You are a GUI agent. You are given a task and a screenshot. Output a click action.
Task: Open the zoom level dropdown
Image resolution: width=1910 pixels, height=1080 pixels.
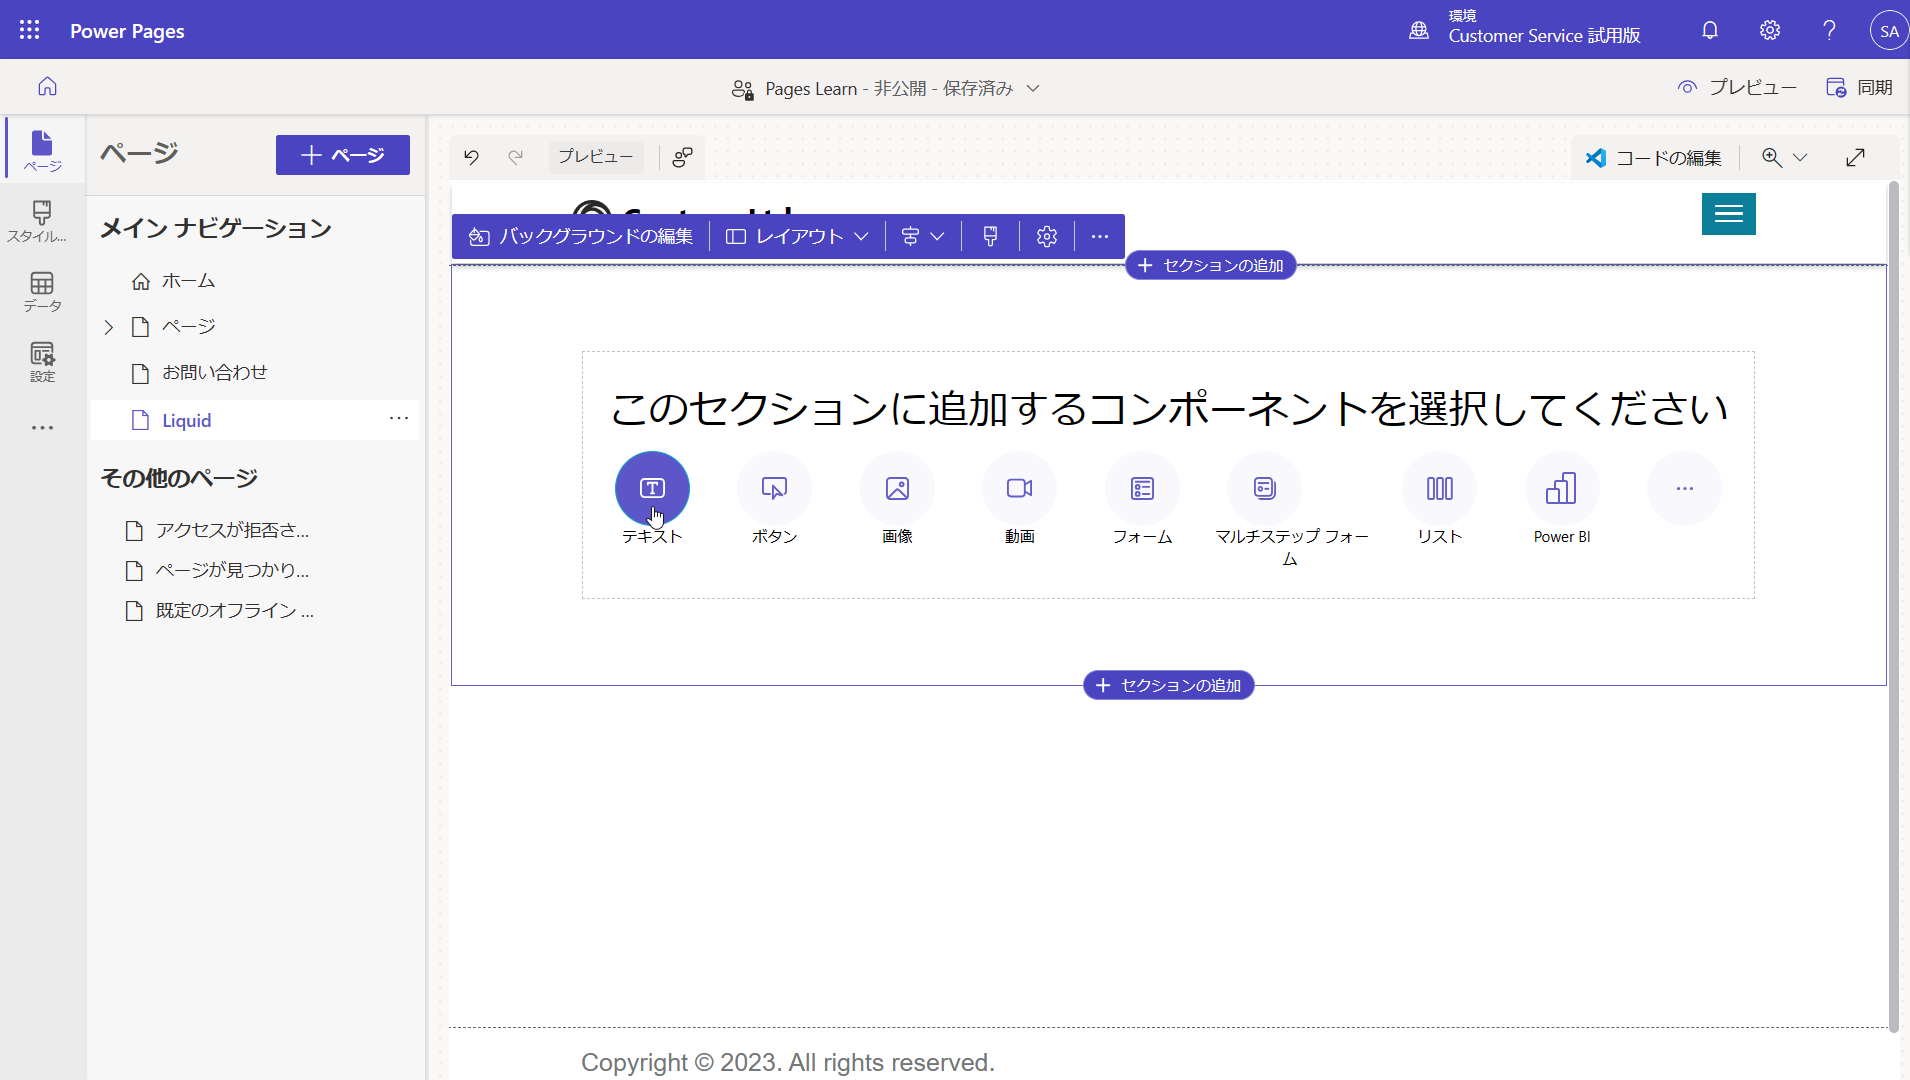[1785, 157]
